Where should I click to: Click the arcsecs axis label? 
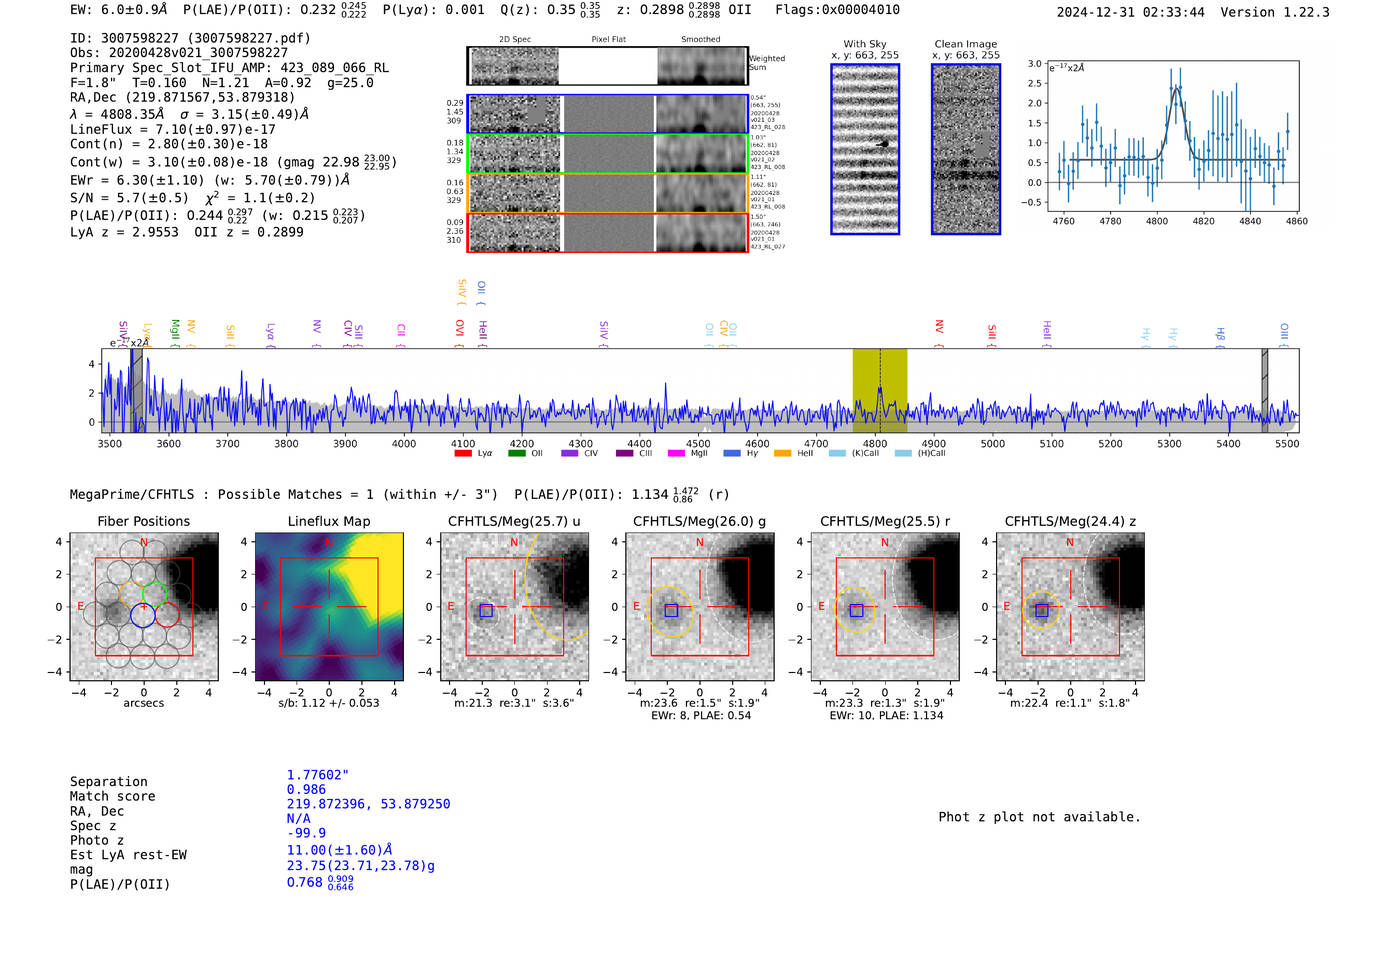[144, 703]
